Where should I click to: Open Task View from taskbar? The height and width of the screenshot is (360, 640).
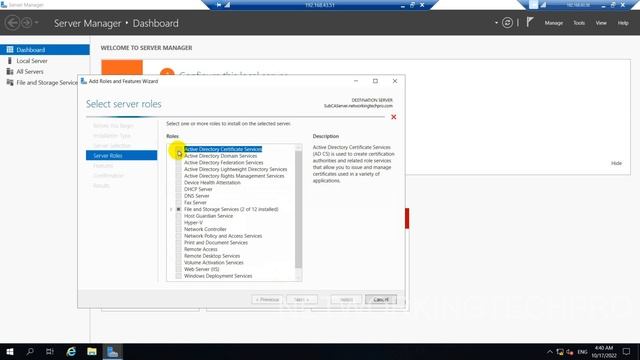point(50,351)
